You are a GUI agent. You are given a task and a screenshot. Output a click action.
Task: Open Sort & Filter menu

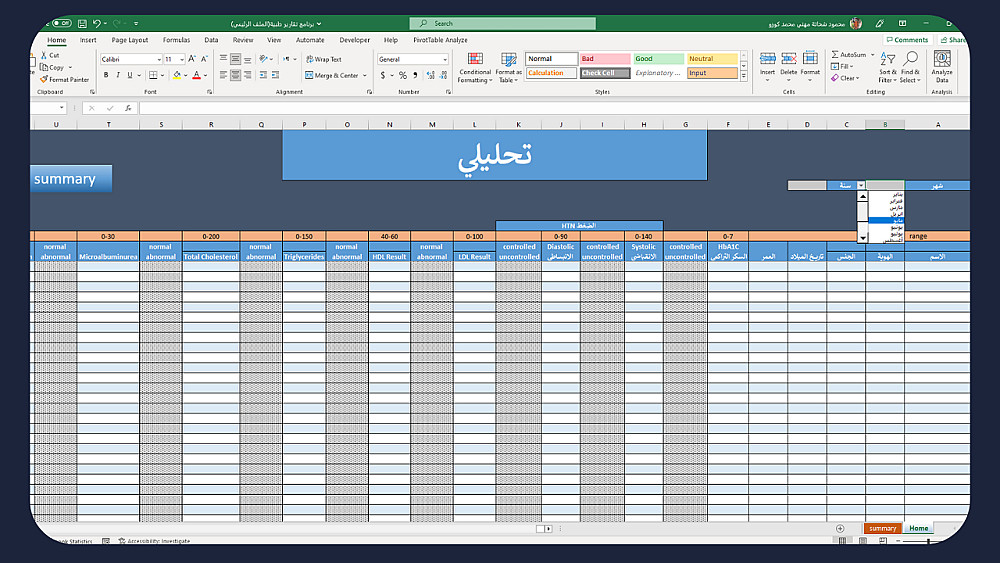coord(887,68)
